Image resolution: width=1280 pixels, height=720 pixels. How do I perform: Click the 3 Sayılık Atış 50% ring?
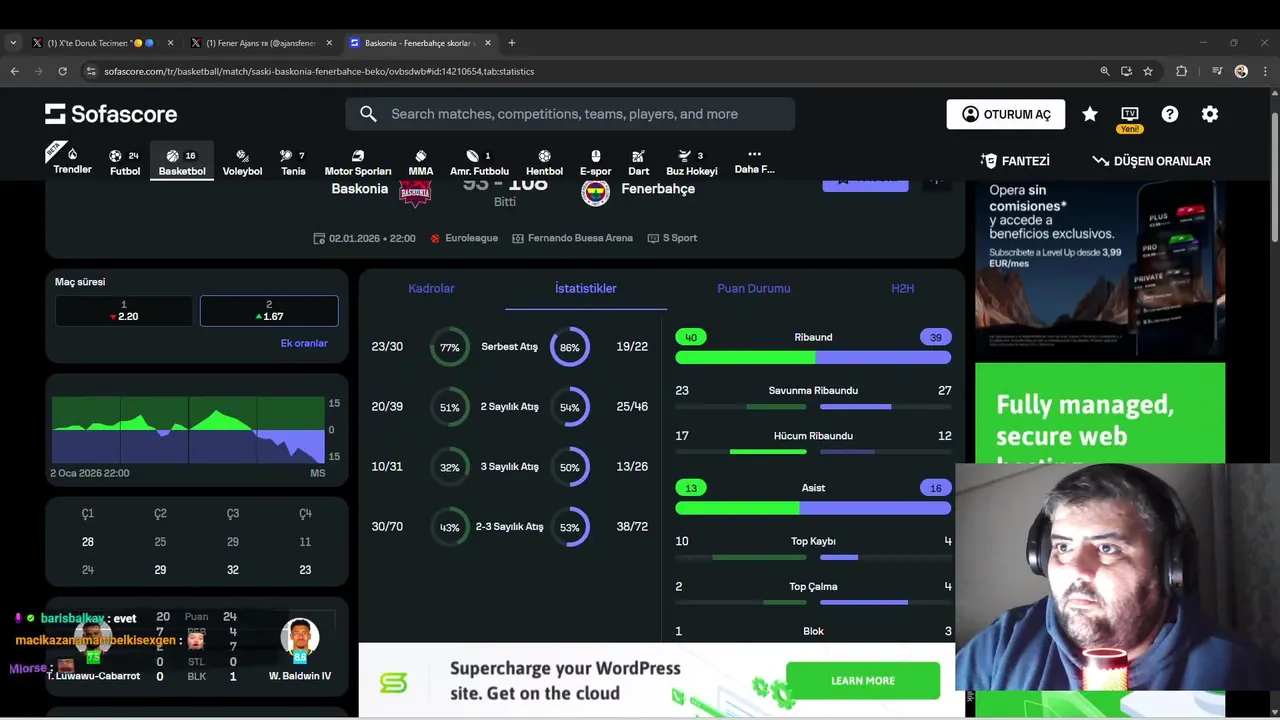pyautogui.click(x=570, y=467)
